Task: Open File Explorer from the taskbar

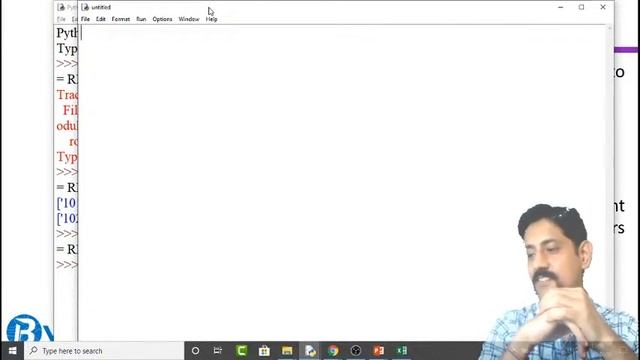Action: coord(287,351)
